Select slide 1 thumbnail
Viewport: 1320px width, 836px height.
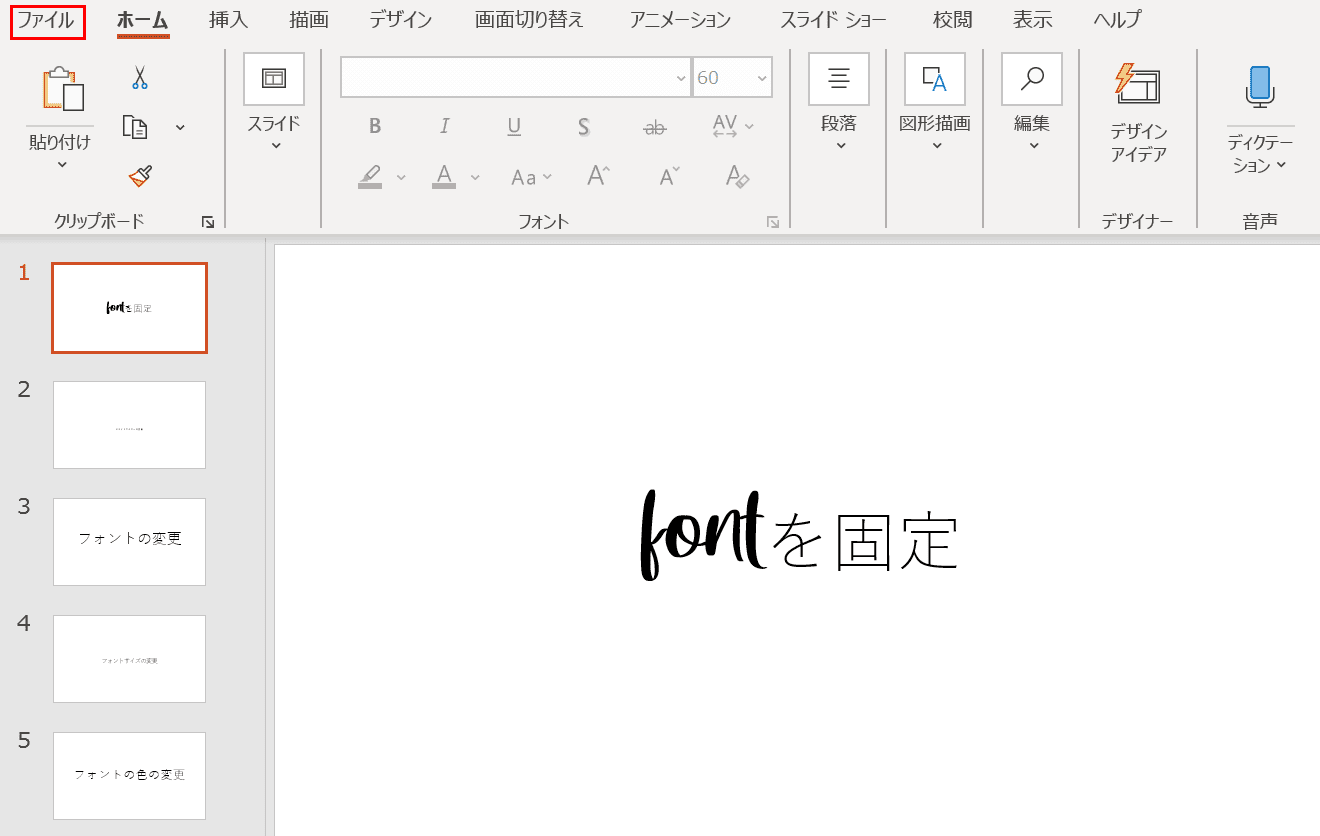pyautogui.click(x=129, y=308)
